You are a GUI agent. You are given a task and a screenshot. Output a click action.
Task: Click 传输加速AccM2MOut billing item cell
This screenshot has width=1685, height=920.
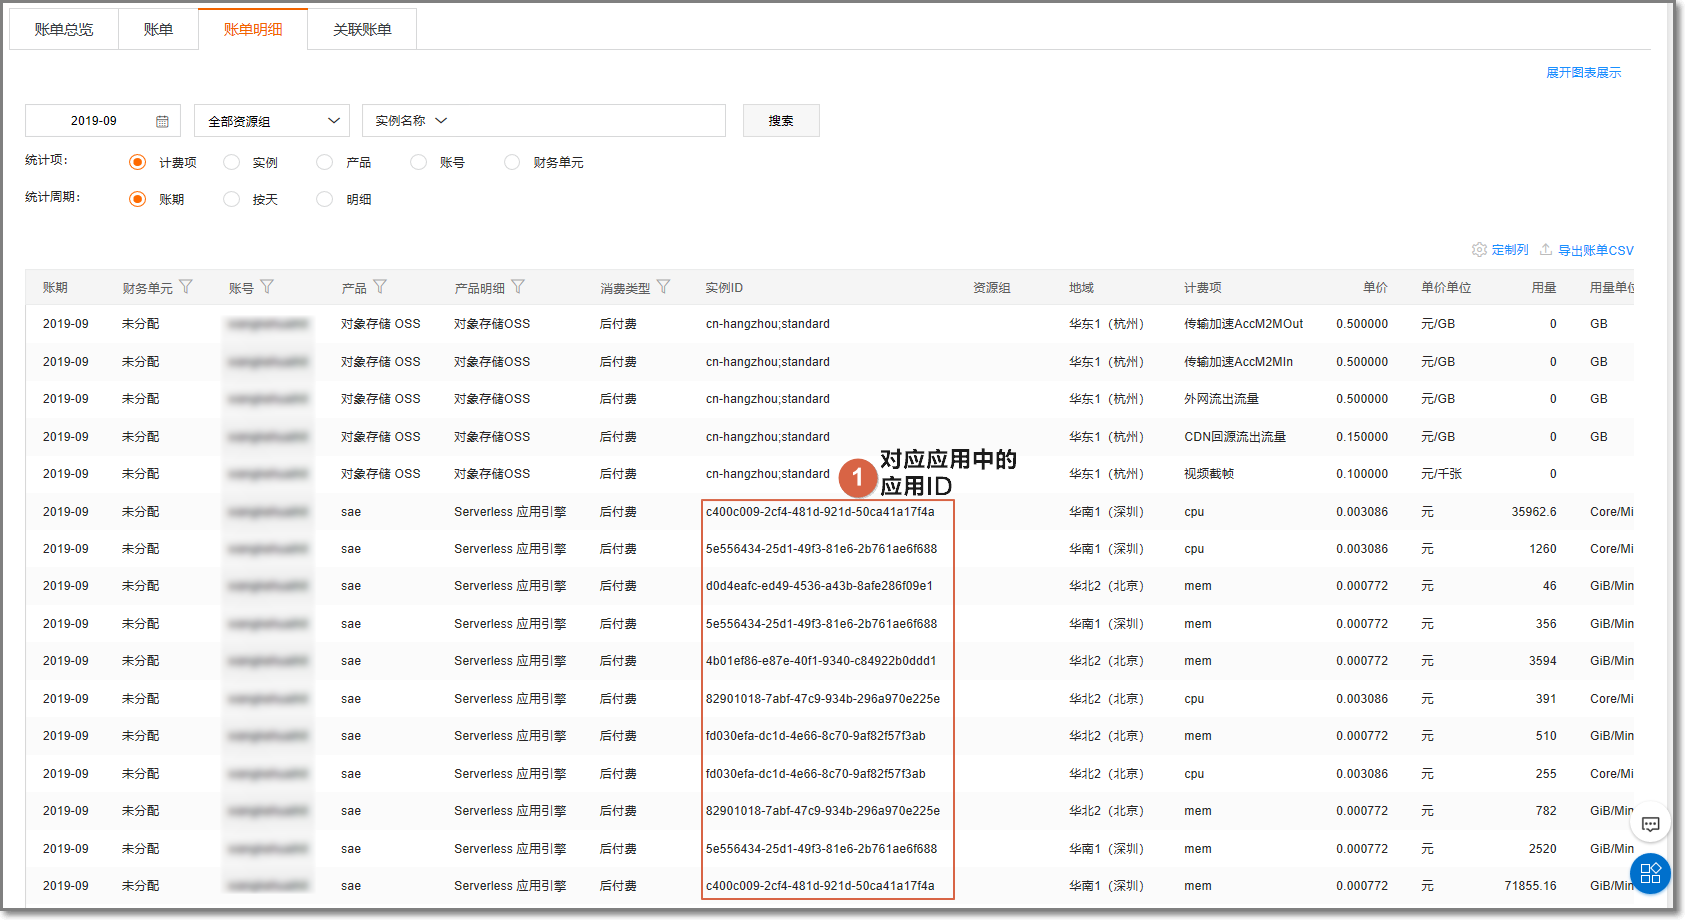[1244, 324]
